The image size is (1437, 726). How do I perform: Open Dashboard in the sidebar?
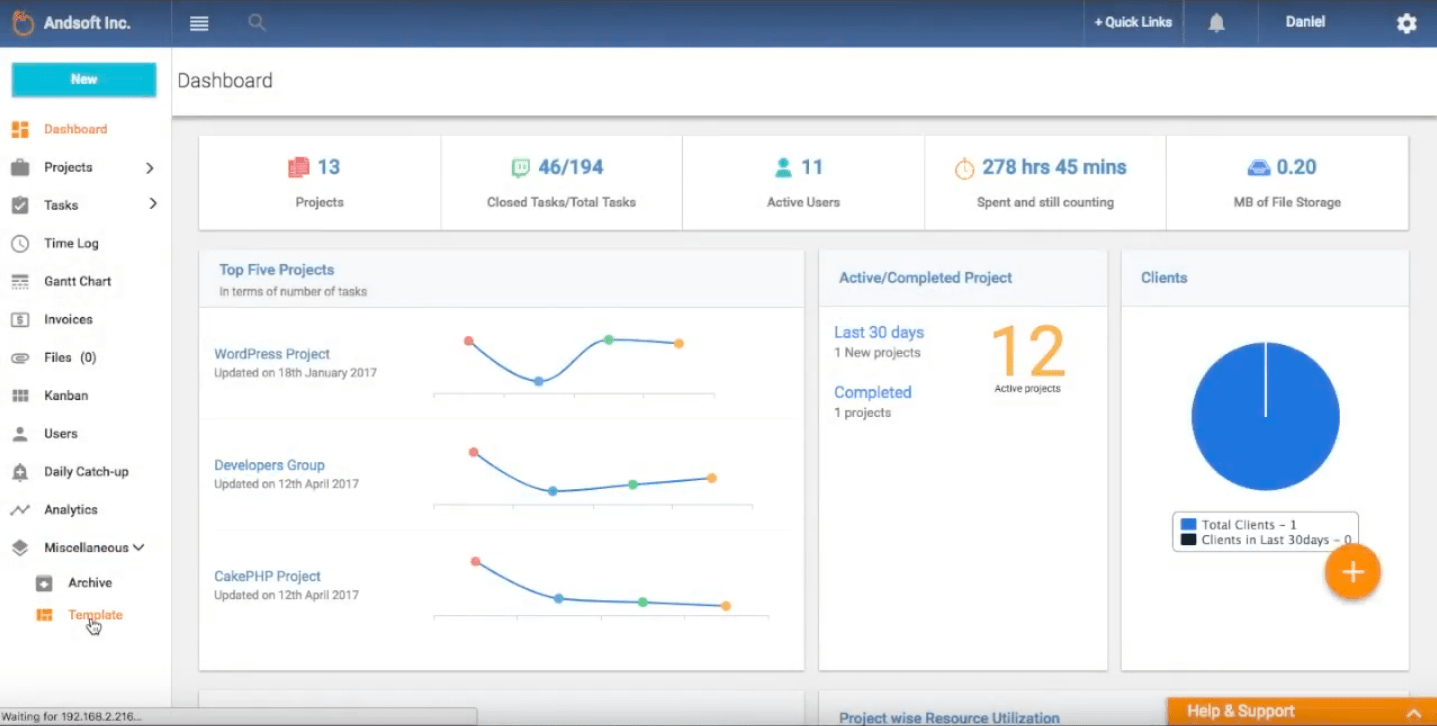[x=75, y=129]
